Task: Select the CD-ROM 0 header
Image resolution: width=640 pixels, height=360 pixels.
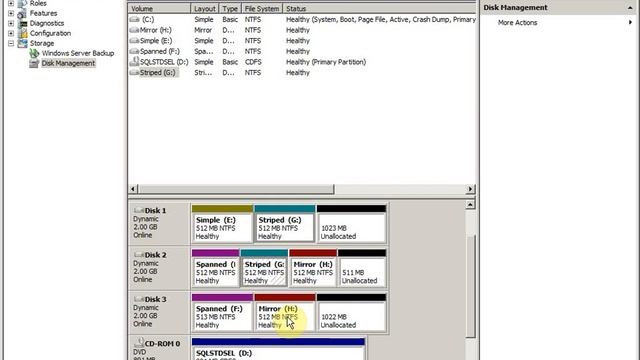Action: [x=159, y=348]
